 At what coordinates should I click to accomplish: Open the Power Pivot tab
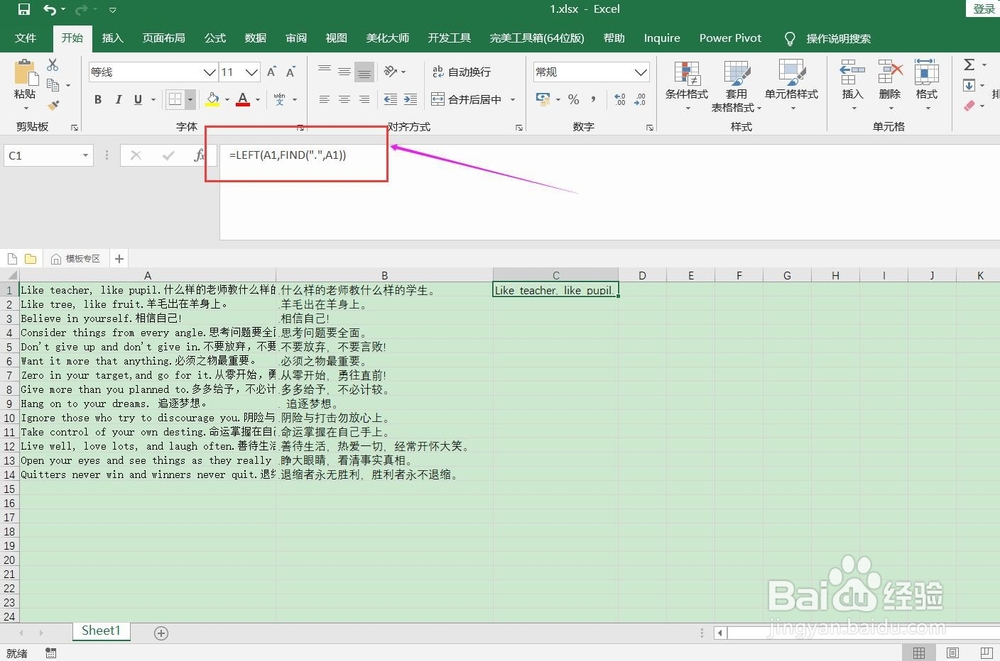point(730,38)
